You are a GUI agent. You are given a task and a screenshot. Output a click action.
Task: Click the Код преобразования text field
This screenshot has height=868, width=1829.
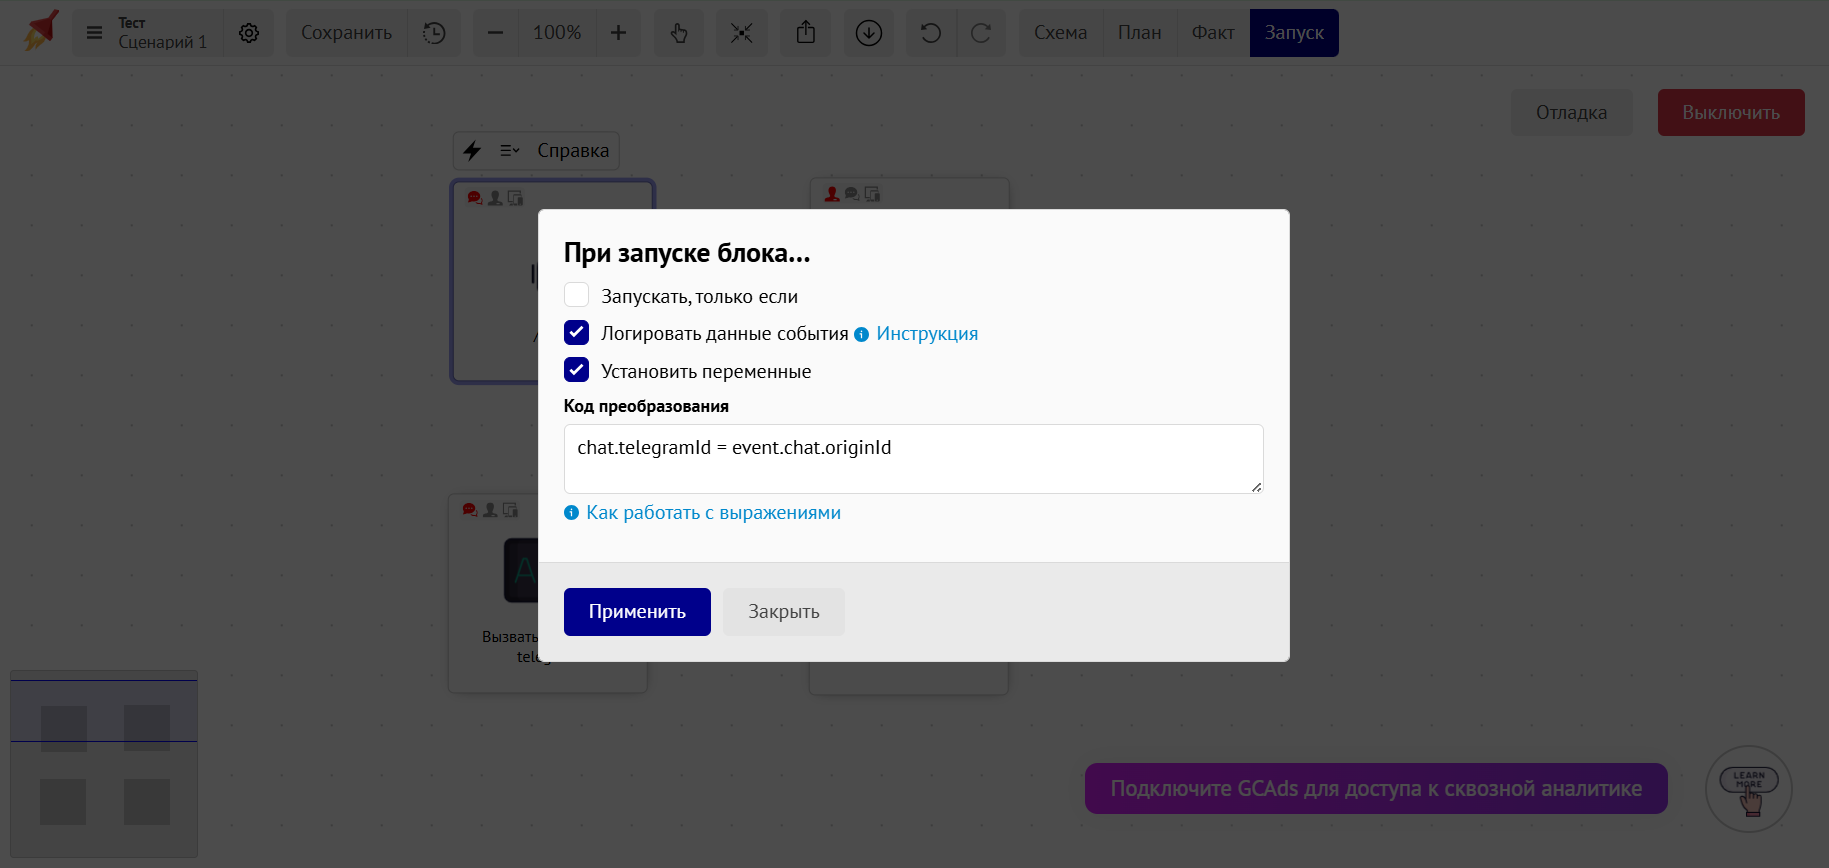coord(913,459)
